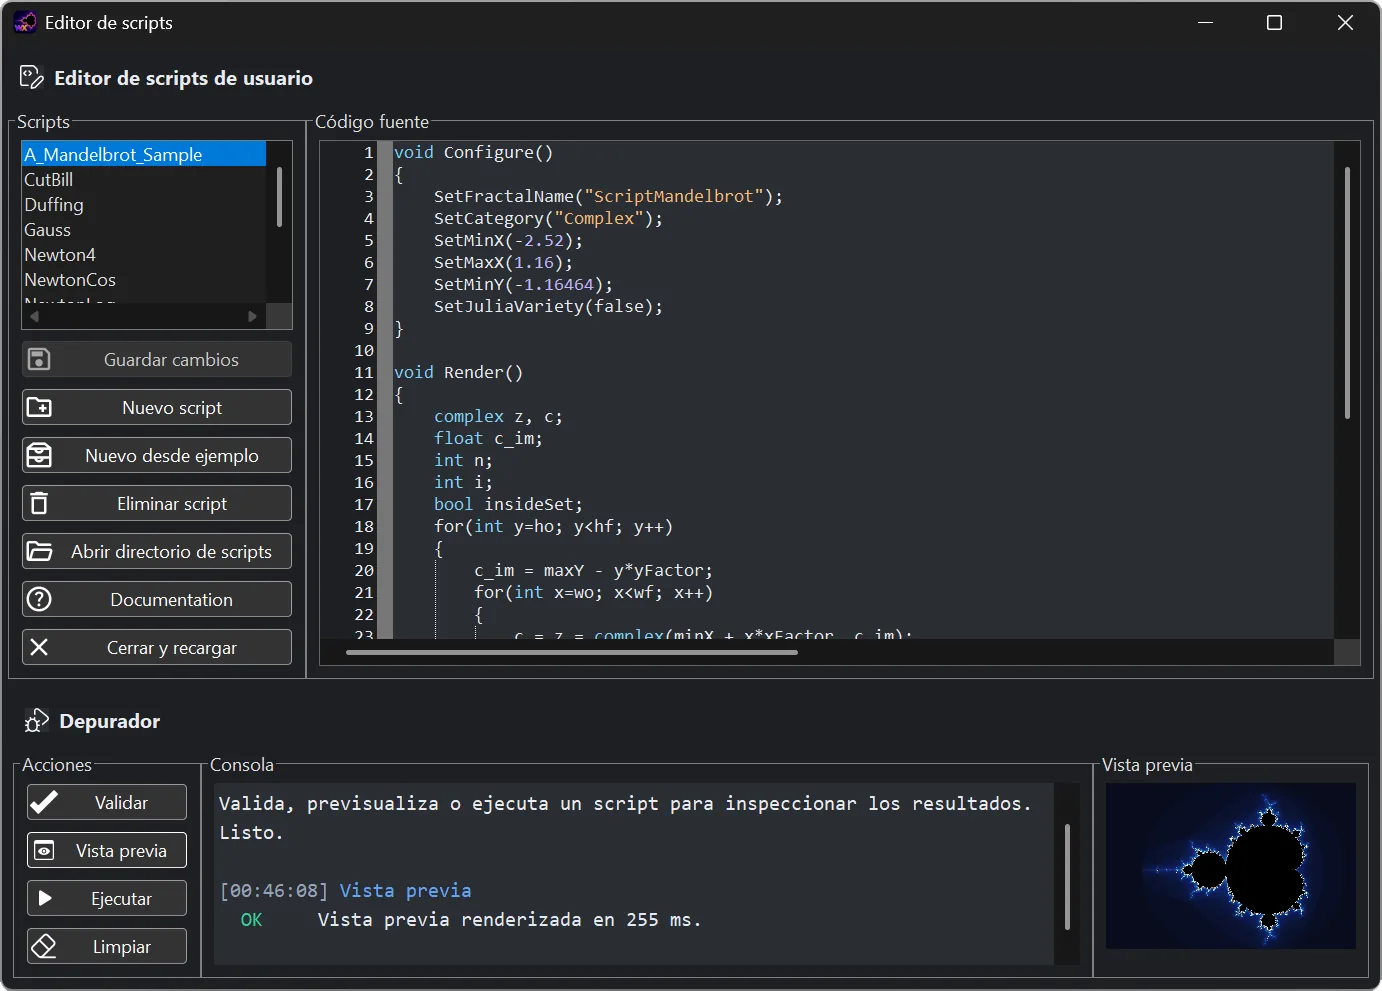Select the Newton4 script
The width and height of the screenshot is (1382, 991).
(144, 254)
